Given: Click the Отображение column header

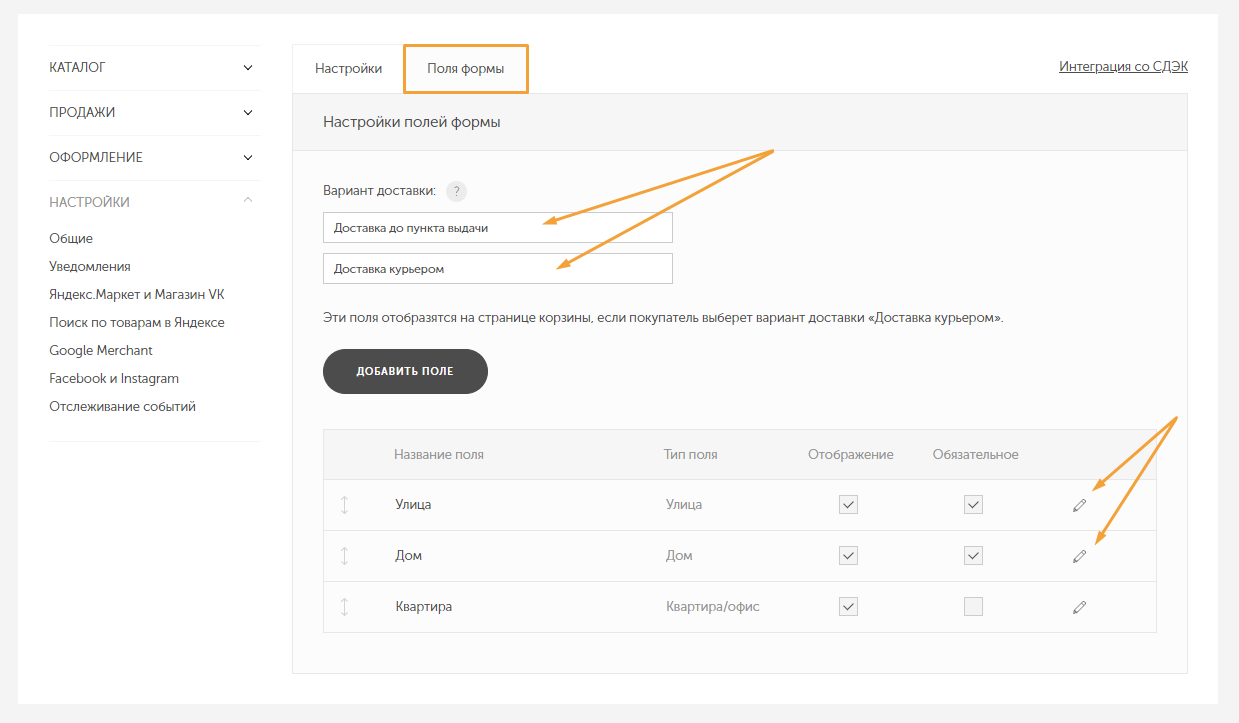Looking at the screenshot, I should [851, 454].
